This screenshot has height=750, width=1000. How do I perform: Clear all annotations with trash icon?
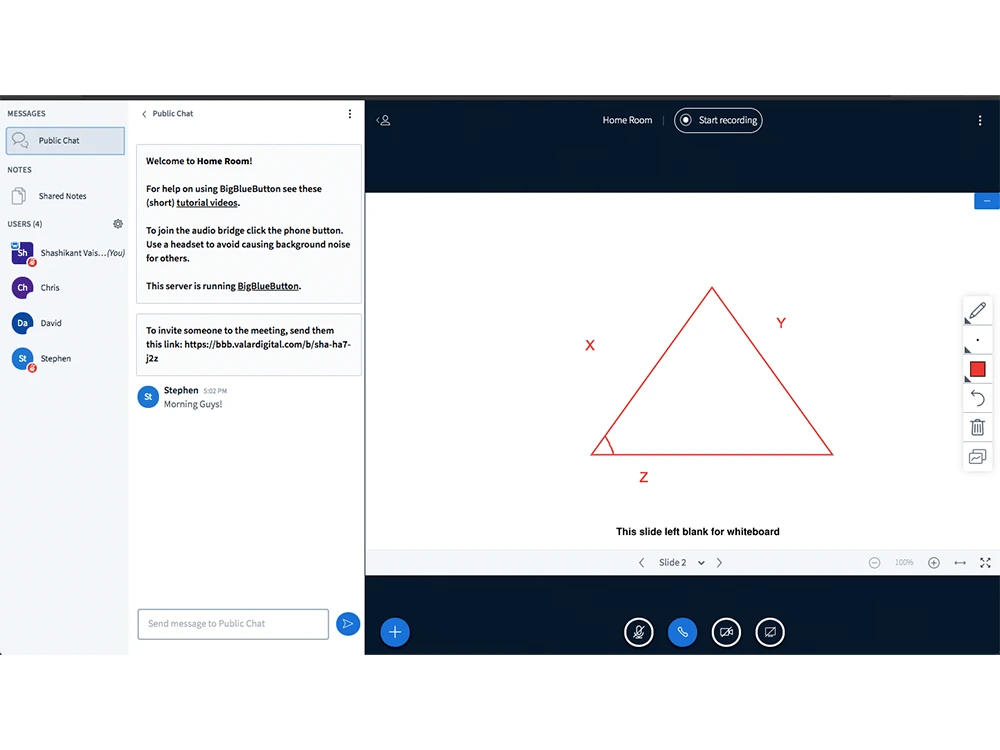click(977, 427)
